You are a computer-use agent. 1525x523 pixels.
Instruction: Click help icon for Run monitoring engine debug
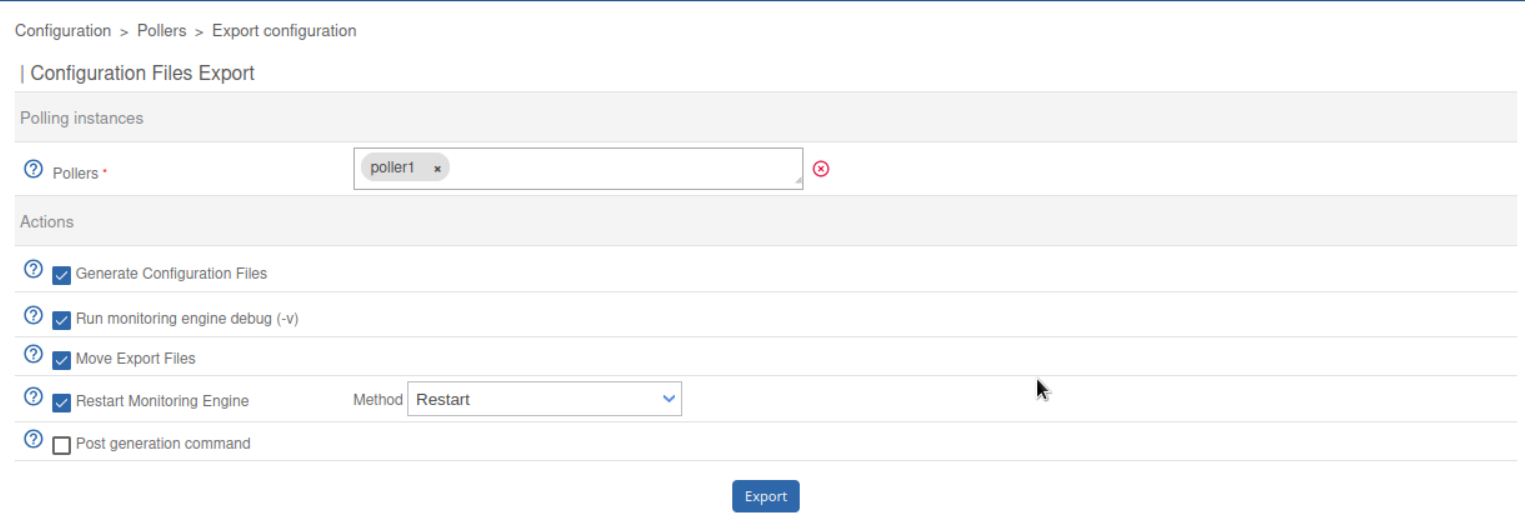tap(33, 315)
